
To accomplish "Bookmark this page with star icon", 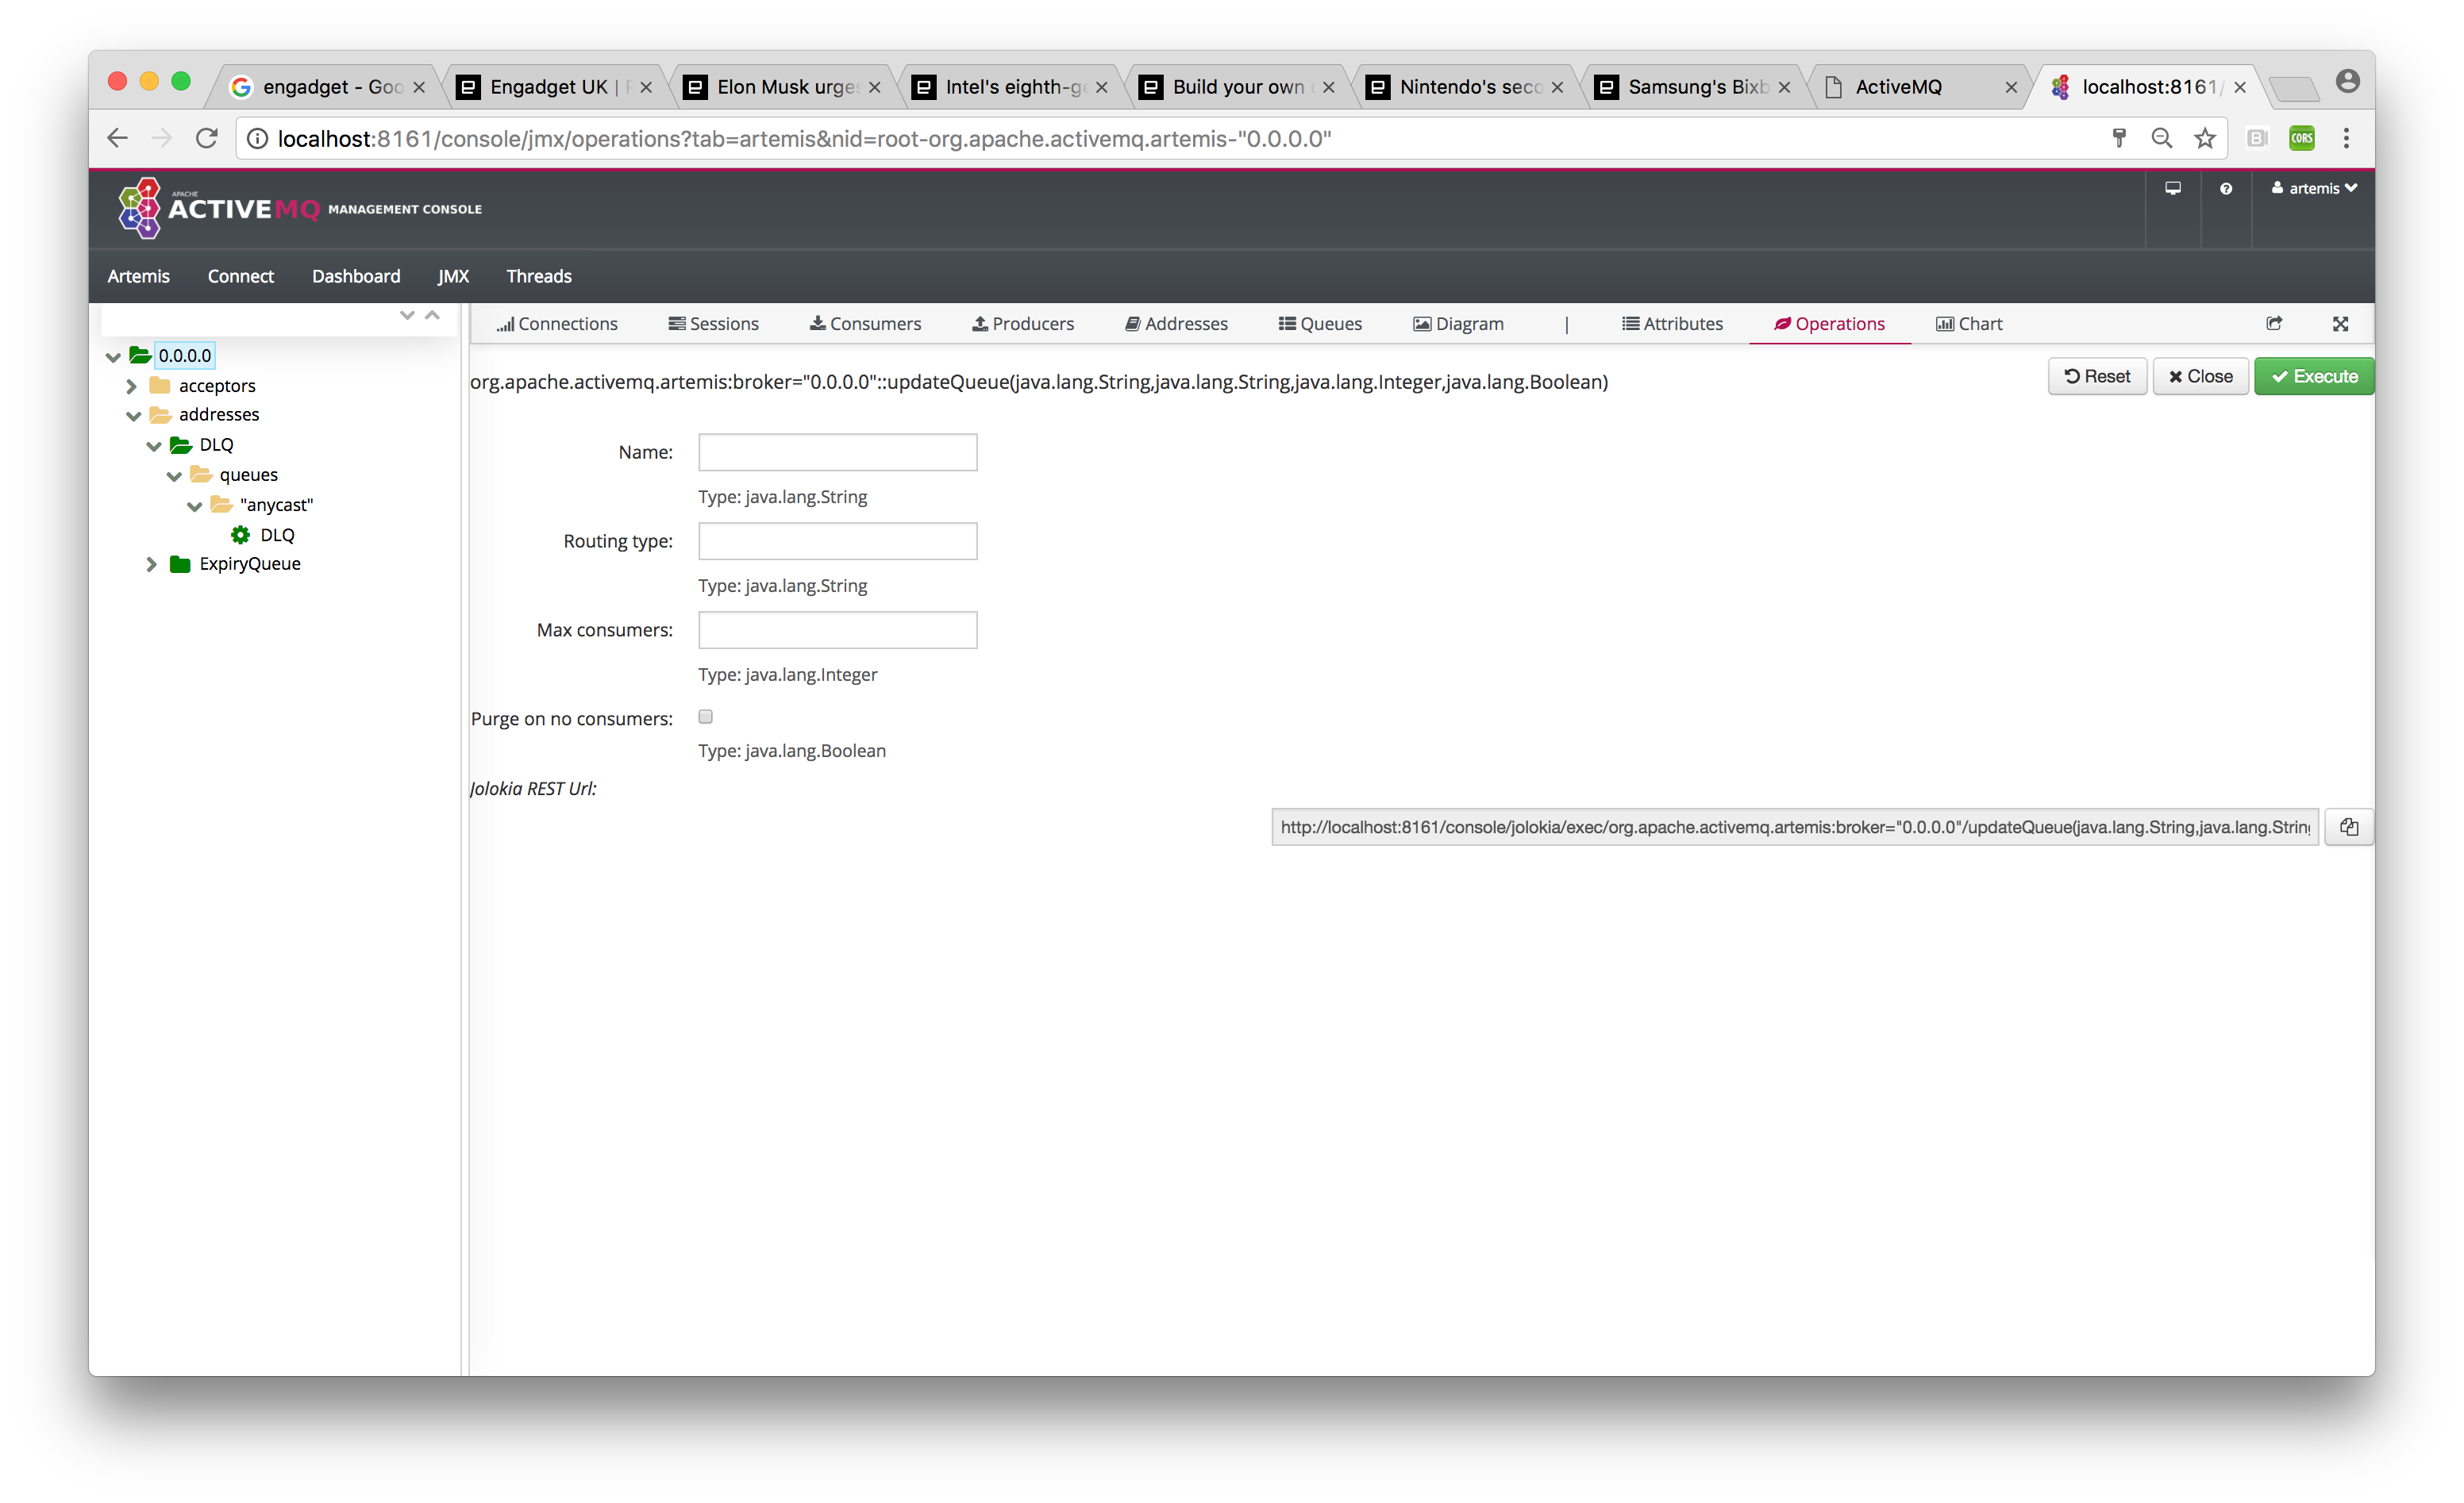I will [x=2204, y=139].
